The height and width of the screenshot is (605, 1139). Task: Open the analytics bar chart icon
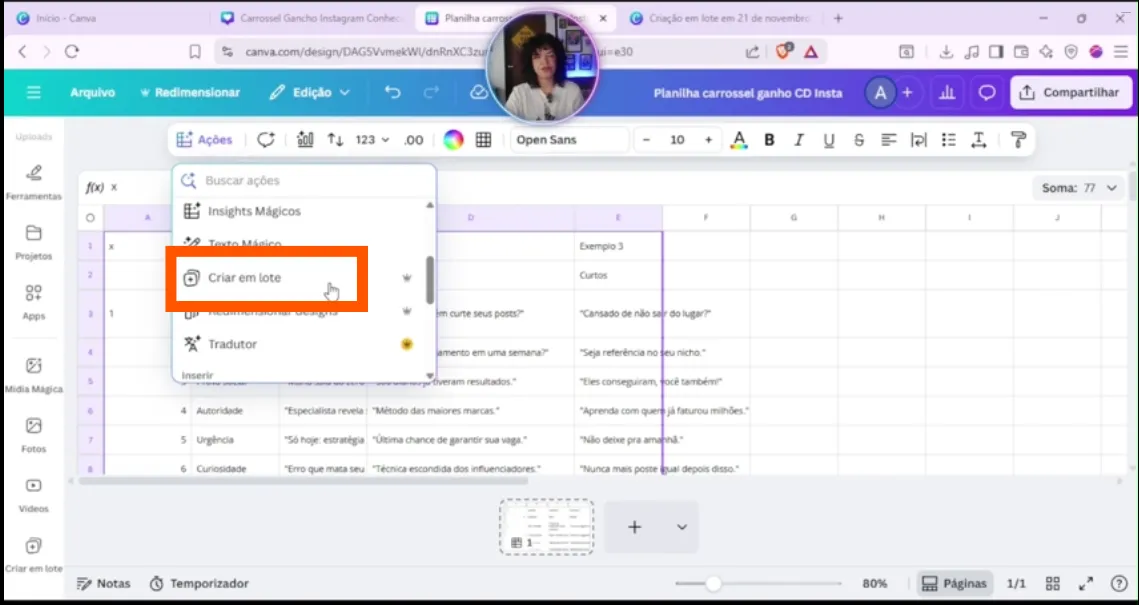coord(945,93)
